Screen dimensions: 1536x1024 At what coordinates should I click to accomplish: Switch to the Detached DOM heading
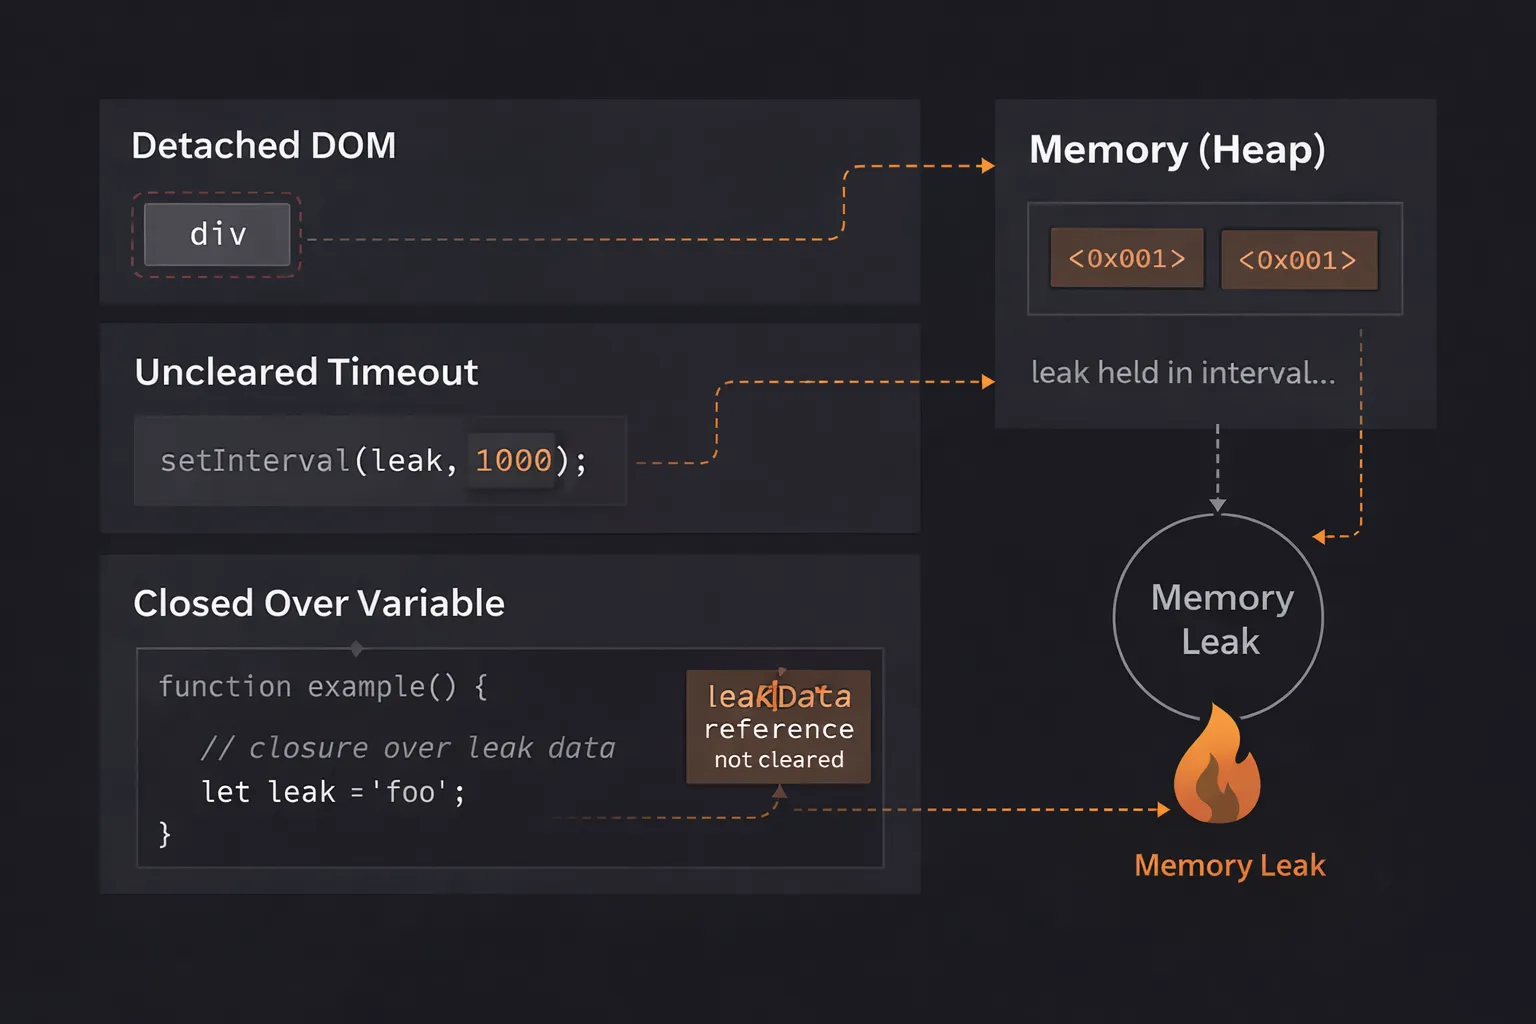click(263, 145)
